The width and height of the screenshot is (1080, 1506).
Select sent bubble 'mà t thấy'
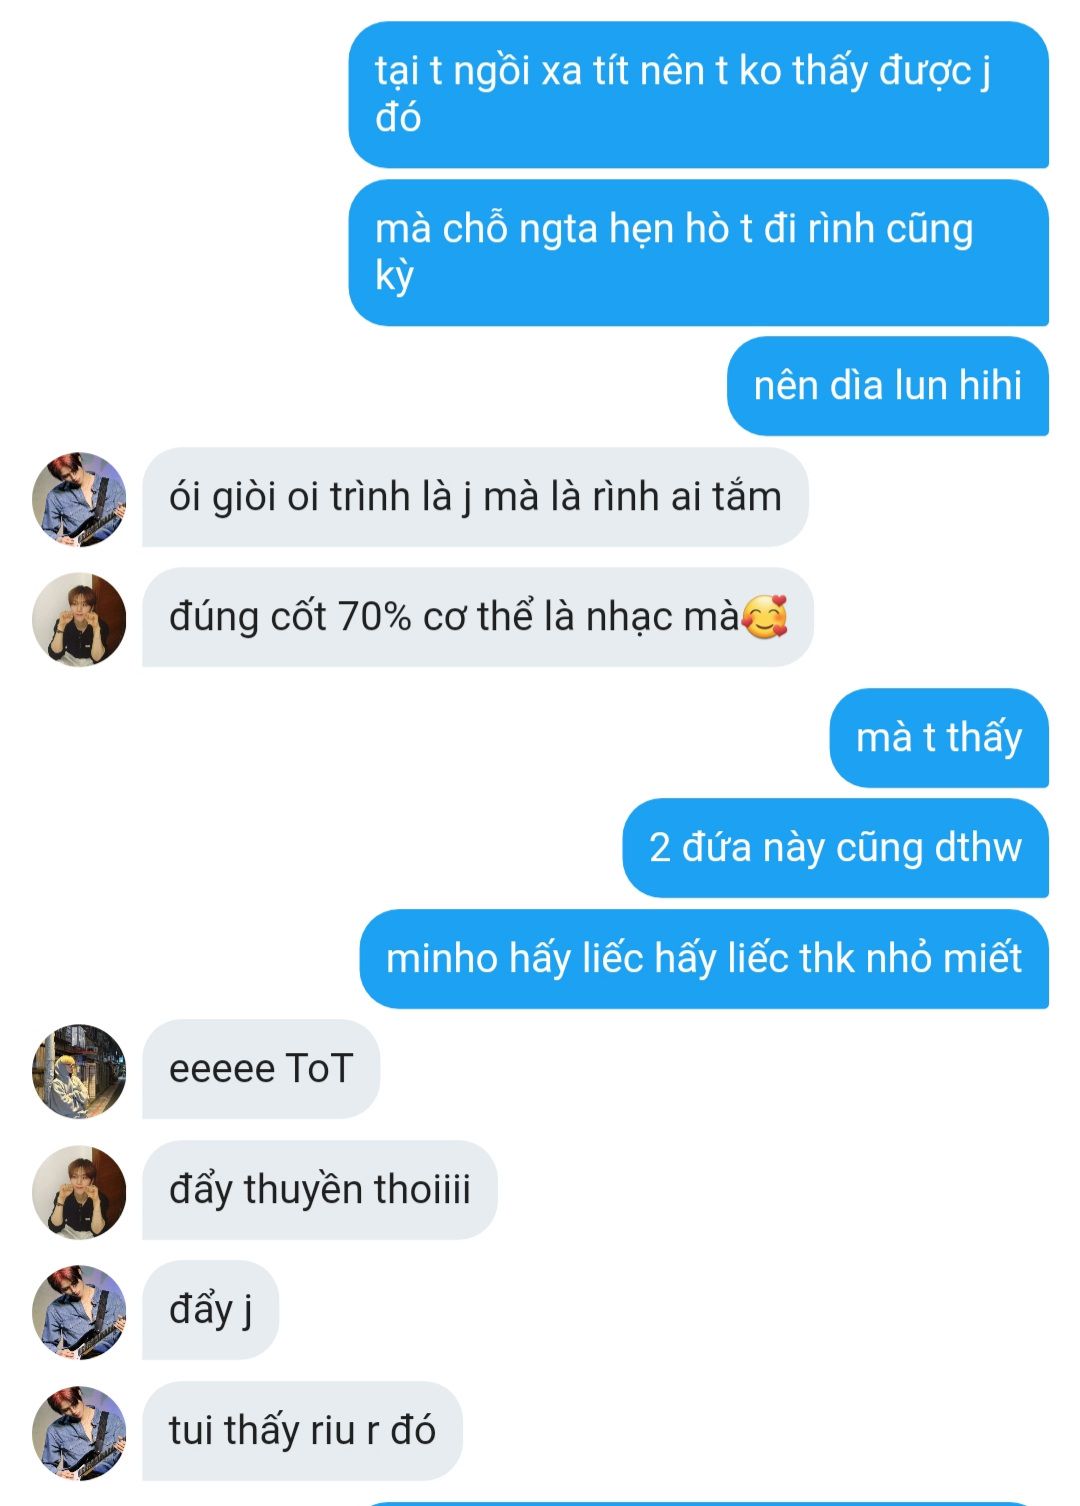pos(939,738)
